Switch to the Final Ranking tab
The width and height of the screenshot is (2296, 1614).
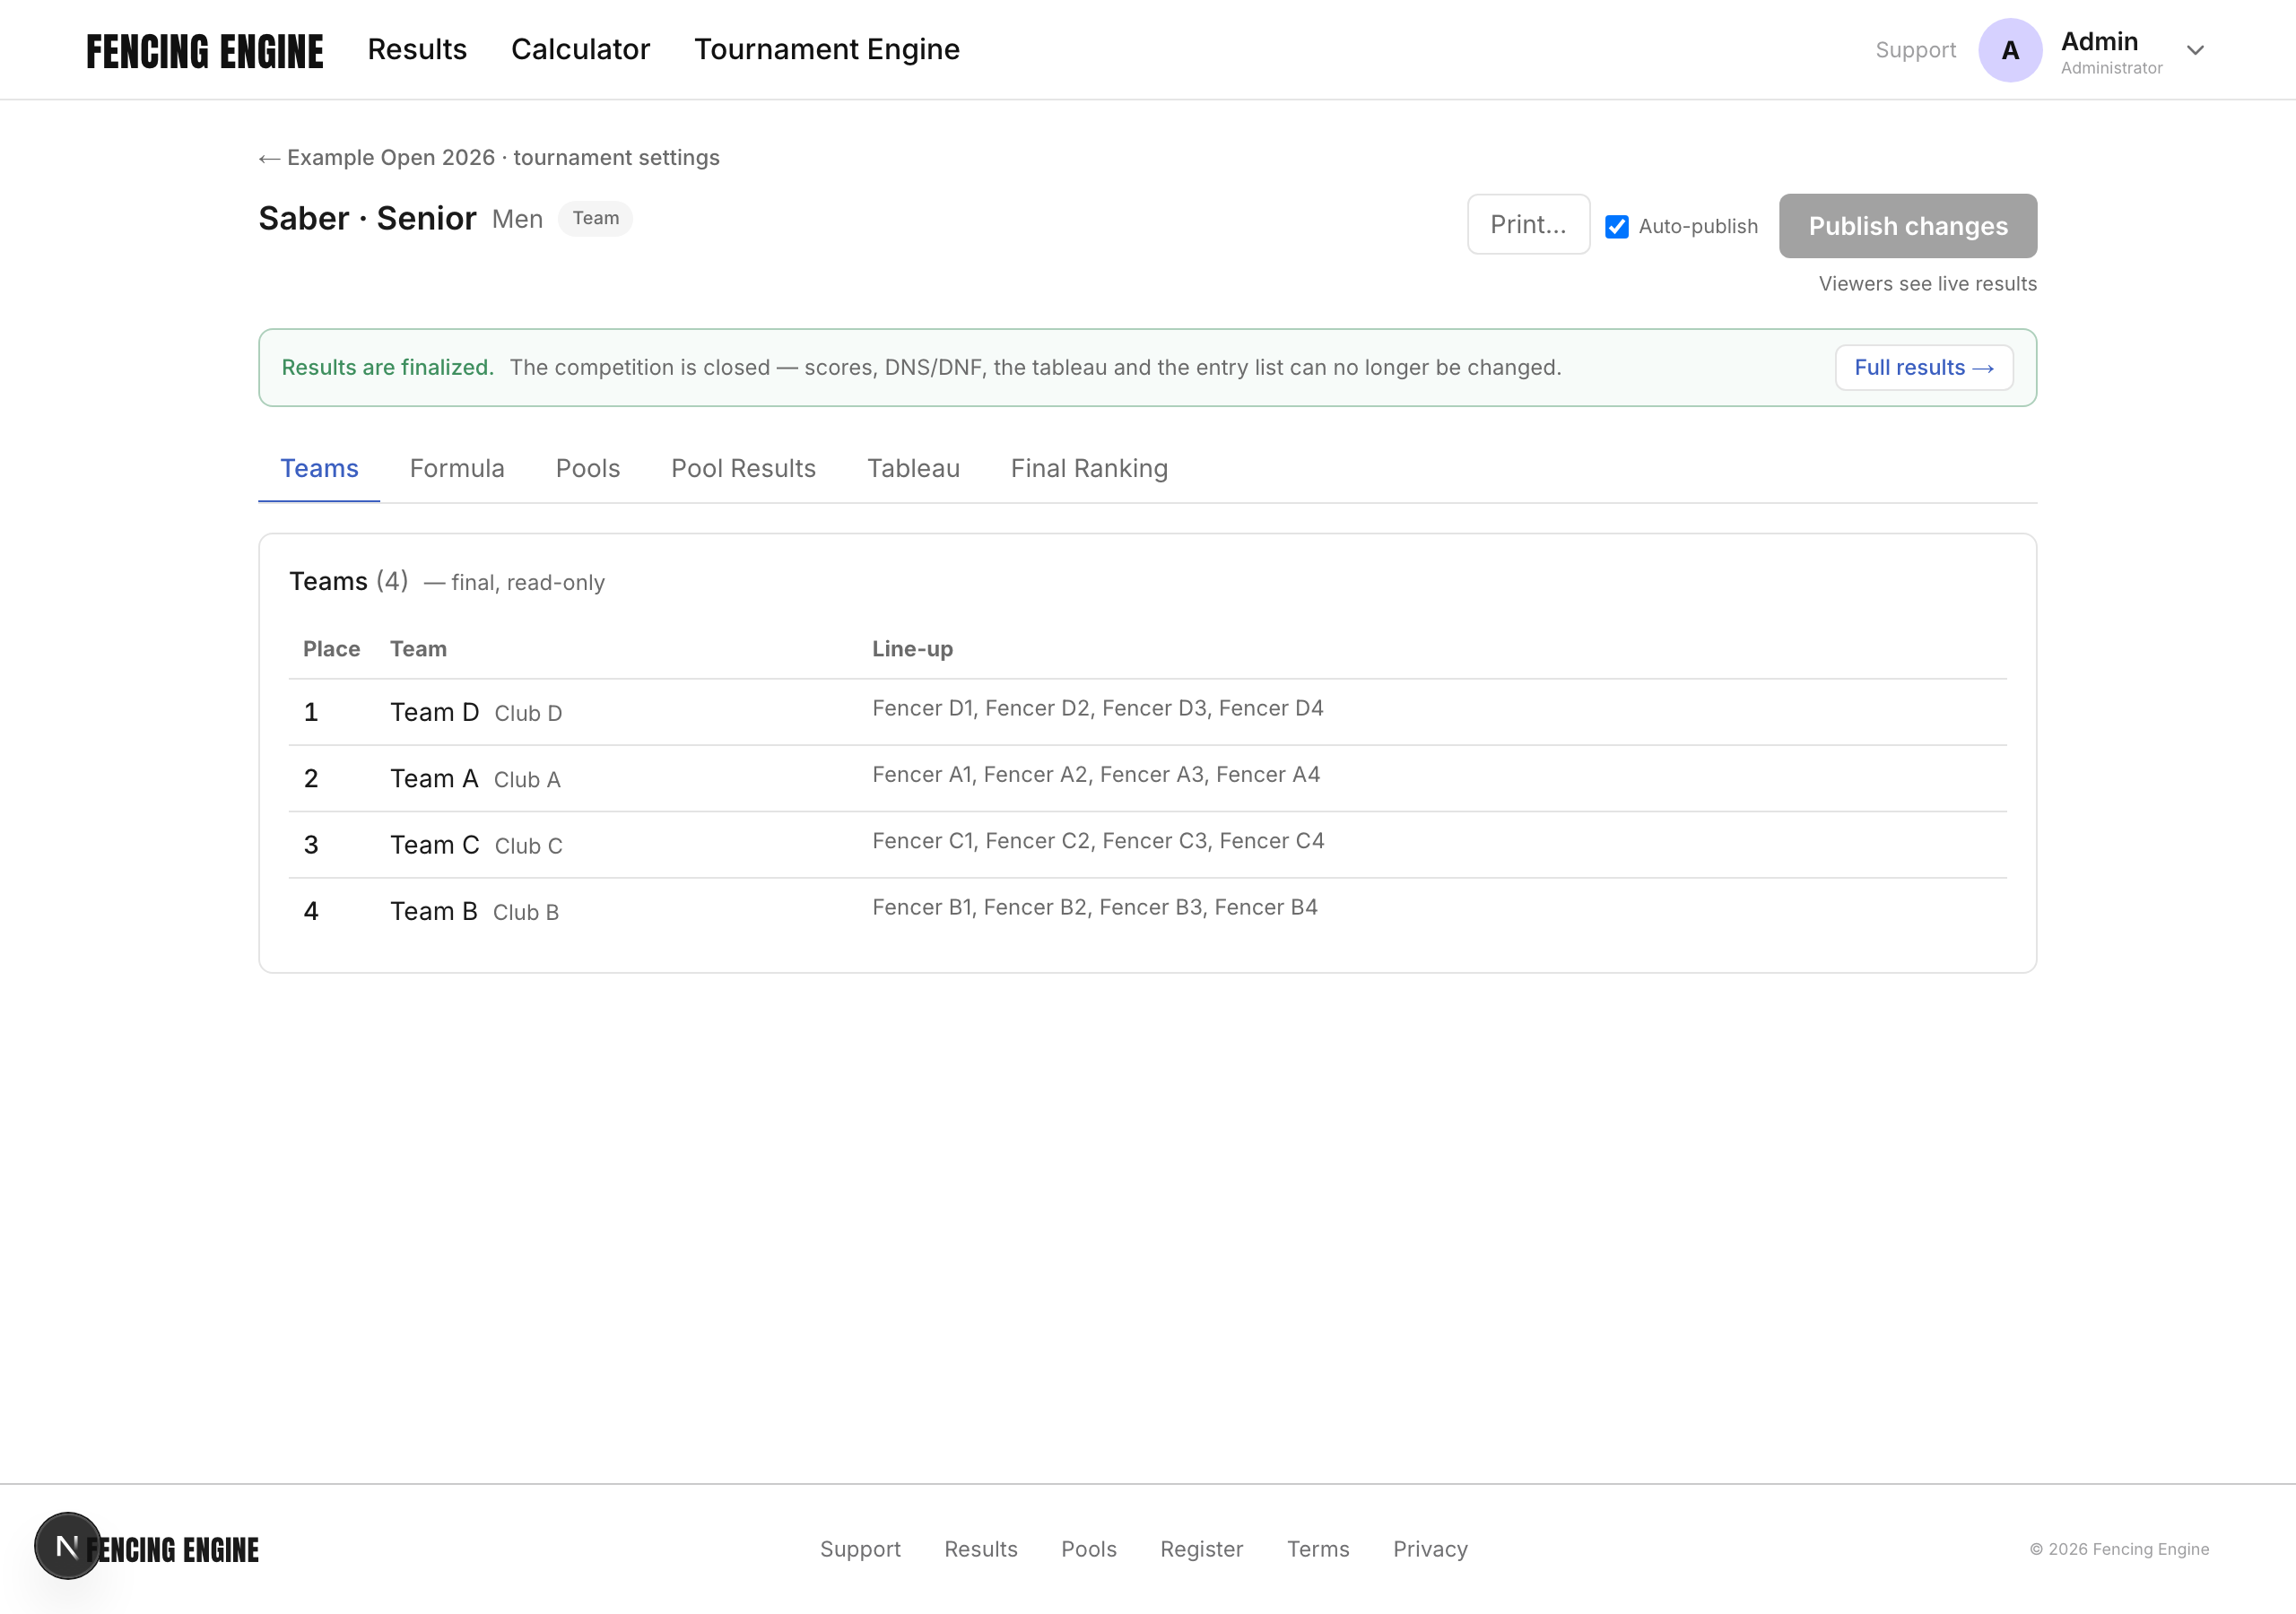1089,468
